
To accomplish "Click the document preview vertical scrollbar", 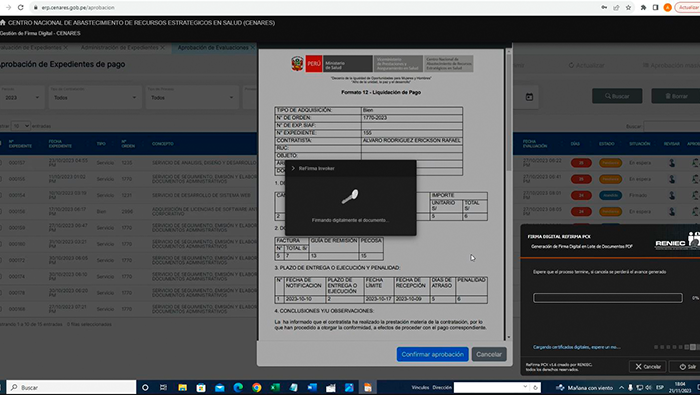I will coord(508,112).
